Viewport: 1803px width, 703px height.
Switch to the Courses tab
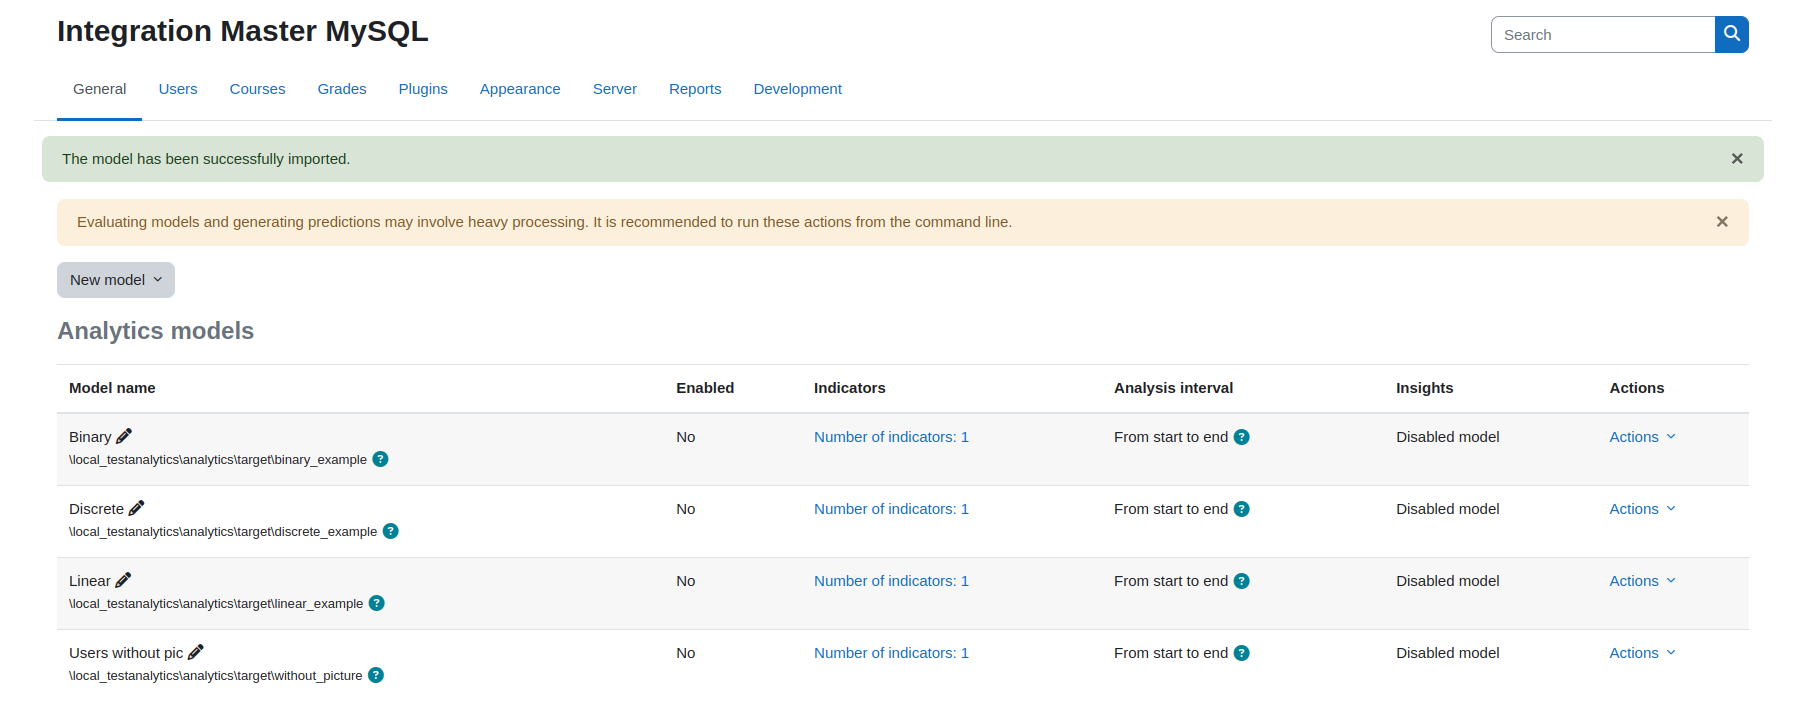(x=258, y=89)
